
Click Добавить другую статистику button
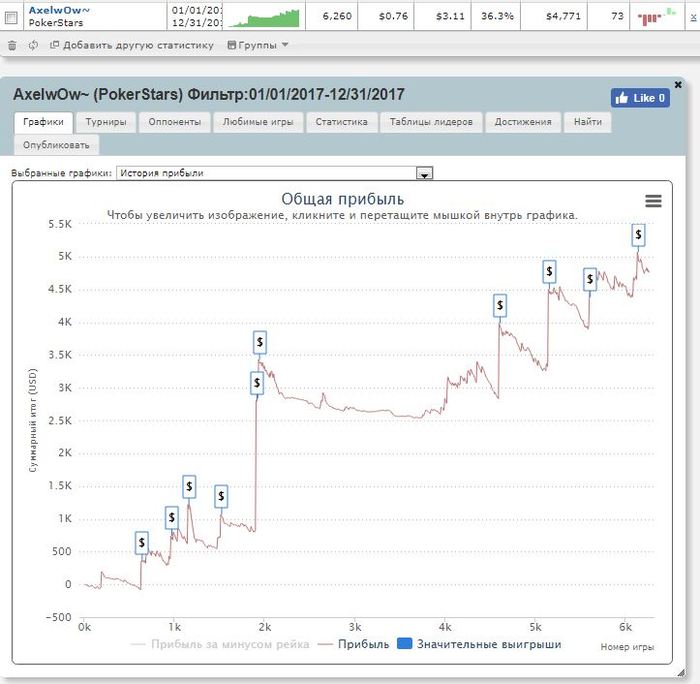coord(132,45)
